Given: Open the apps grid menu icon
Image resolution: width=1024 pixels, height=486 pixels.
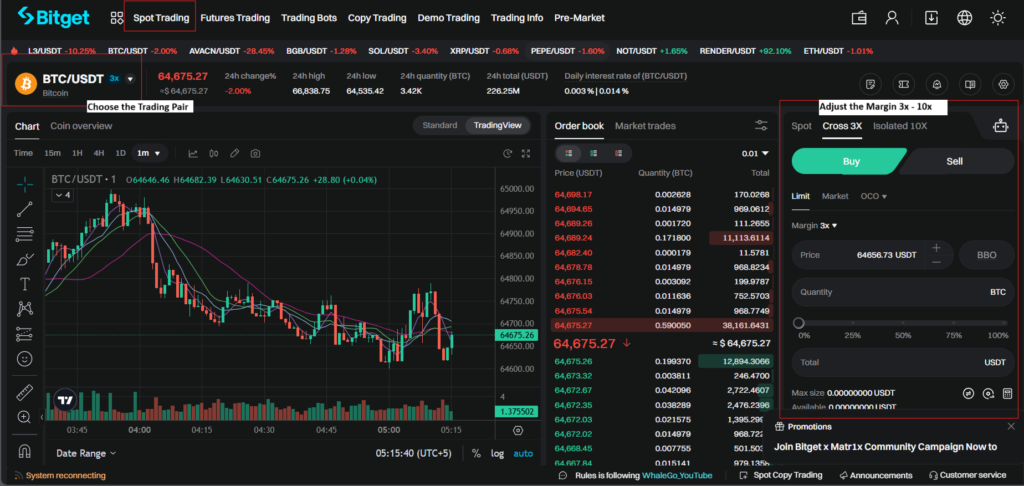Looking at the screenshot, I should pyautogui.click(x=117, y=18).
